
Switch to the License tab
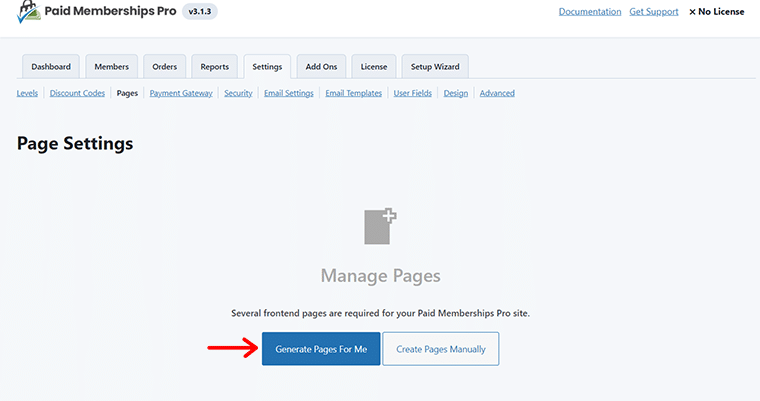click(374, 66)
